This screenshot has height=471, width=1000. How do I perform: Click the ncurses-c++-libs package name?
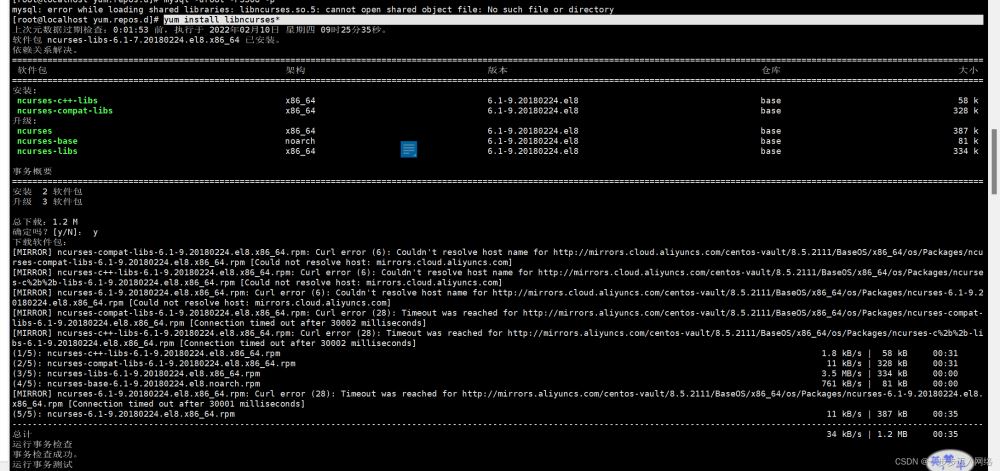57,101
